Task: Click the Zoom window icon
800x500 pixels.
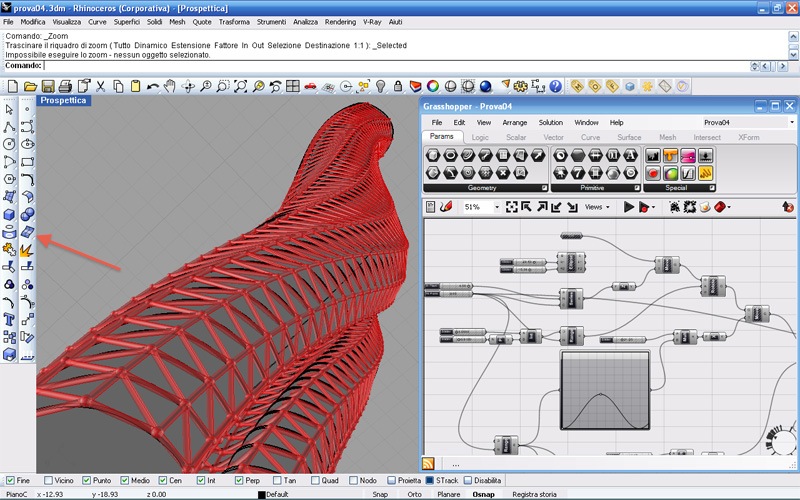Action: tap(223, 86)
